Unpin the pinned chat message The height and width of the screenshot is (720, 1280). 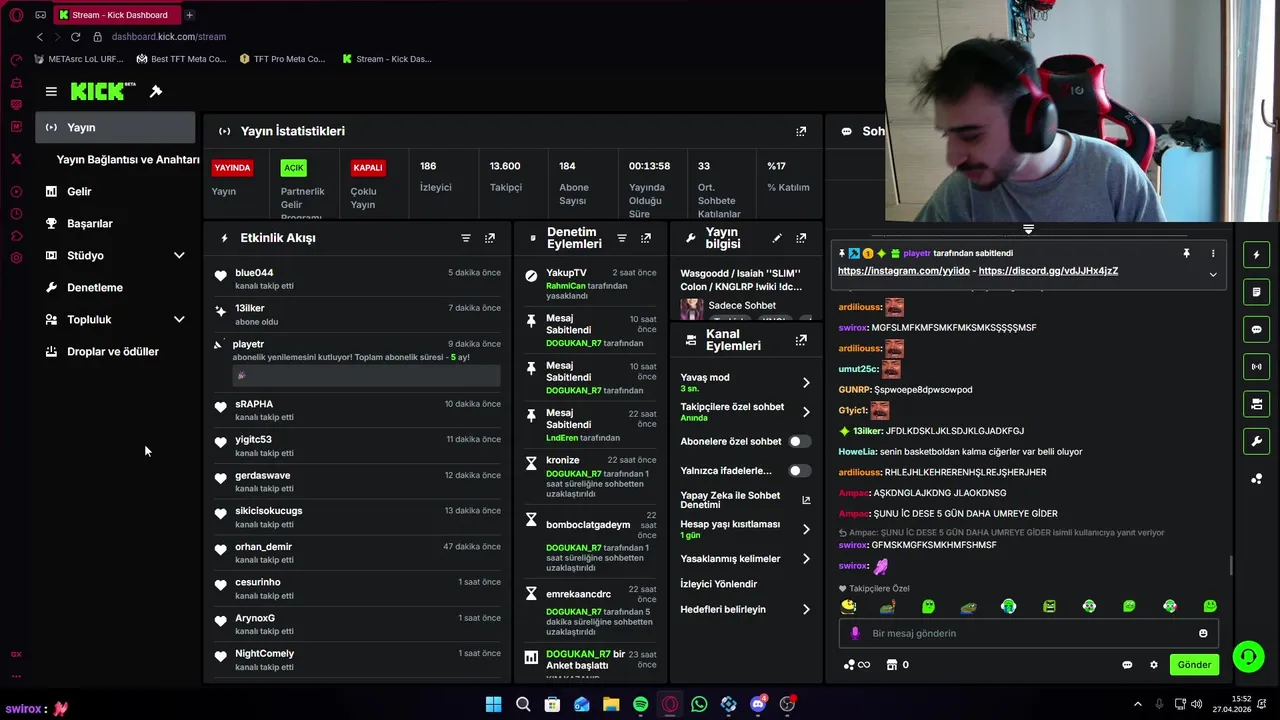(x=1187, y=254)
